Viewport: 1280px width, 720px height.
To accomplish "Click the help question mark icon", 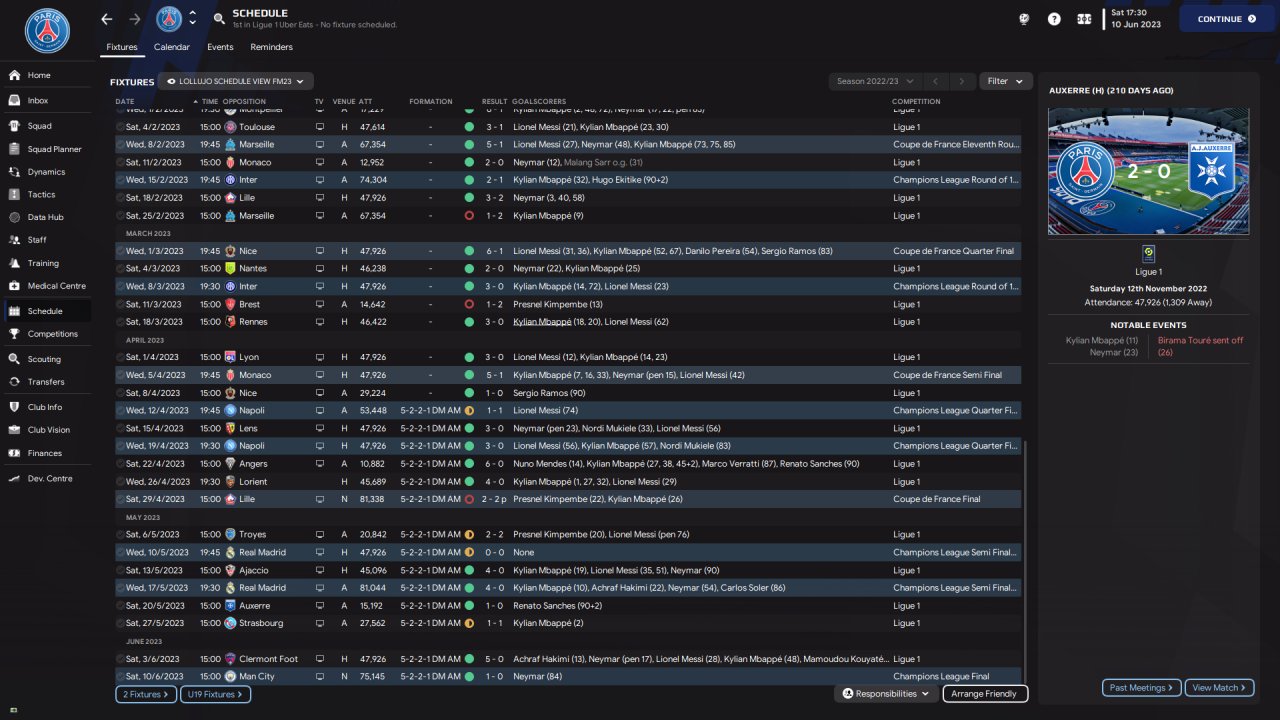I will tap(1054, 19).
